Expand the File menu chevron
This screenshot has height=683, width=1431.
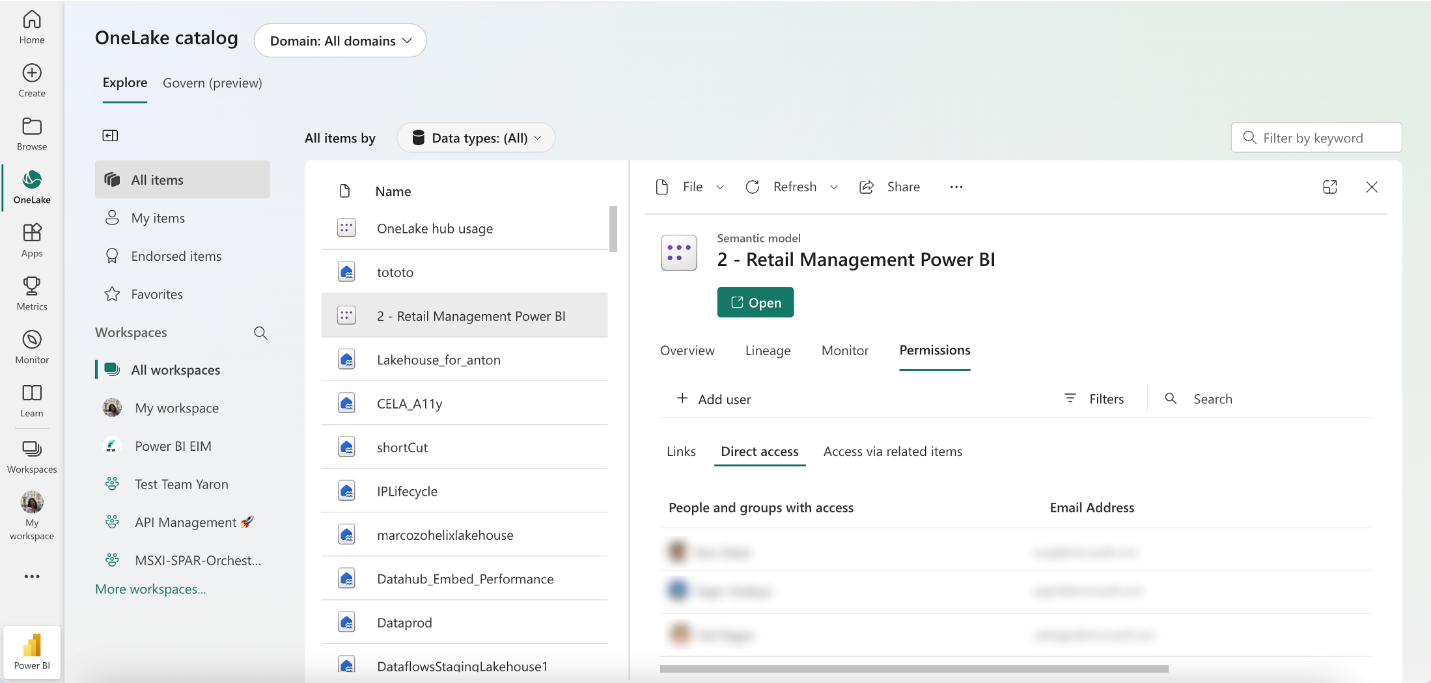point(720,187)
